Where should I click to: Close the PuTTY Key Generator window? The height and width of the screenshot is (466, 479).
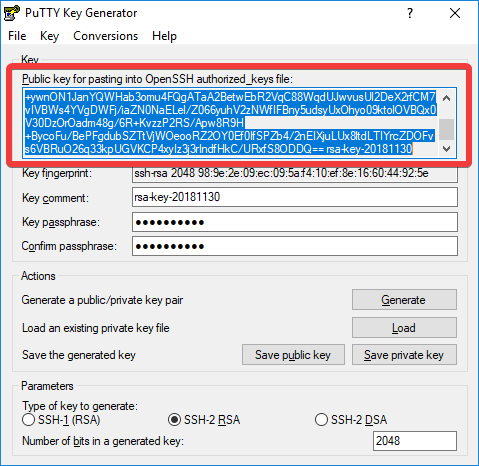tap(455, 13)
